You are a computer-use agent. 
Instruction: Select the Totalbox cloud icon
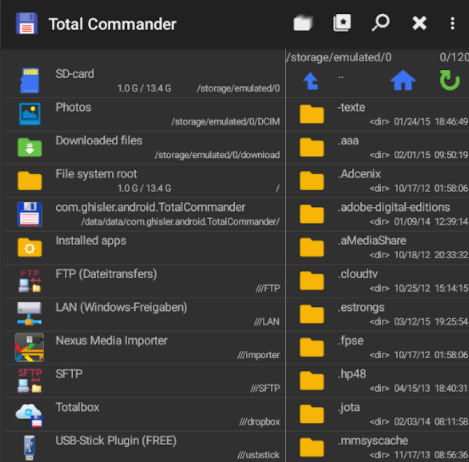pos(30,415)
